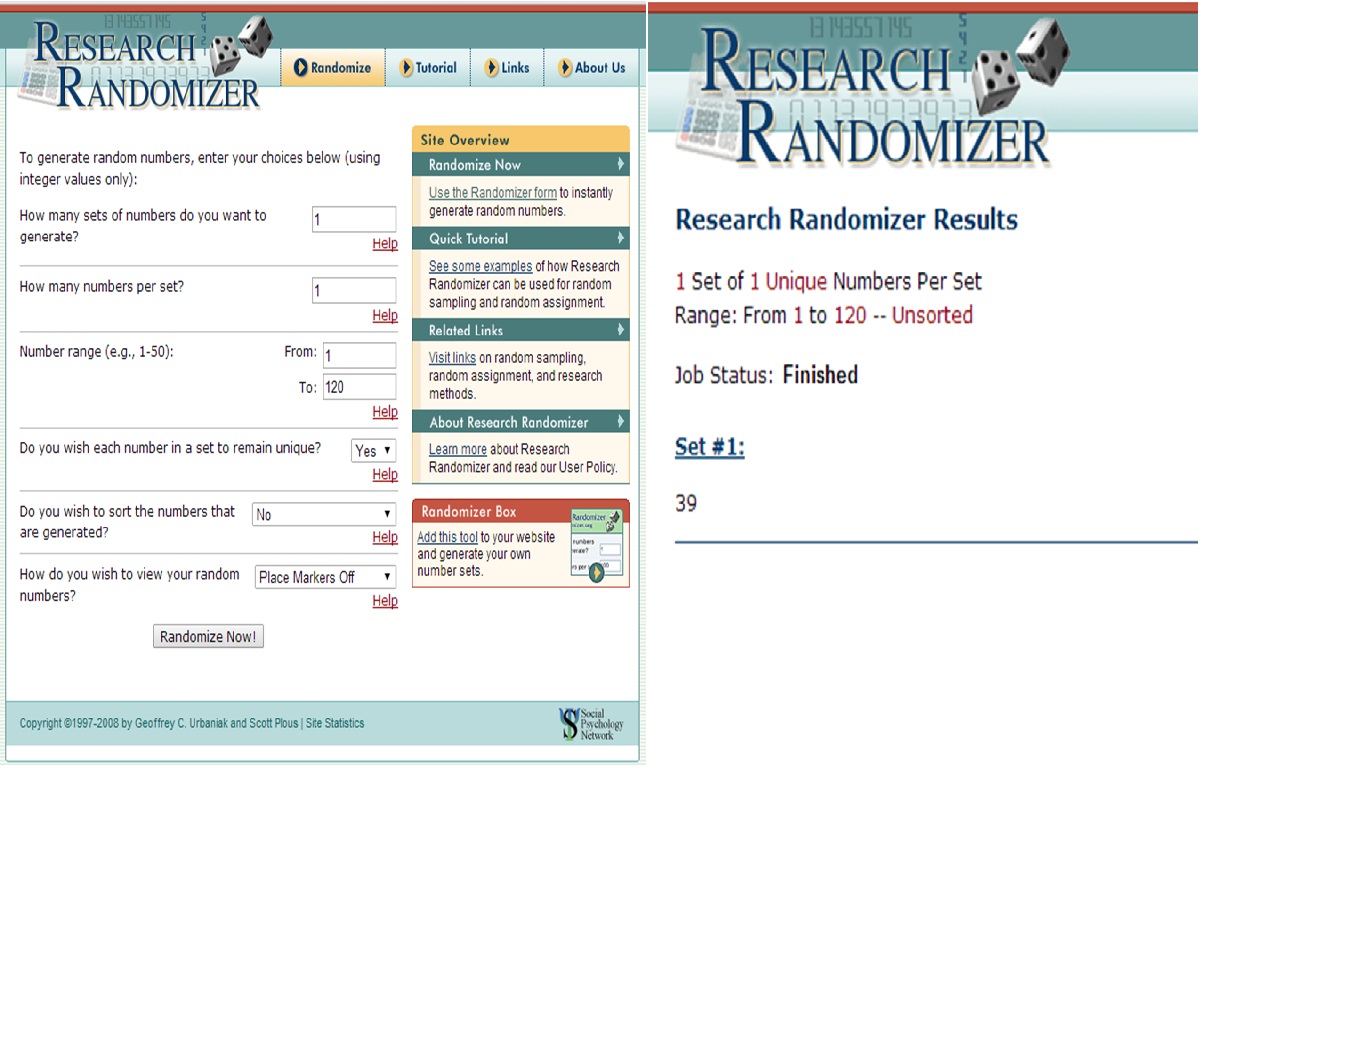This screenshot has width=1372, height=1062.
Task: Expand About Research Randomizer sidebar header
Action: click(521, 423)
